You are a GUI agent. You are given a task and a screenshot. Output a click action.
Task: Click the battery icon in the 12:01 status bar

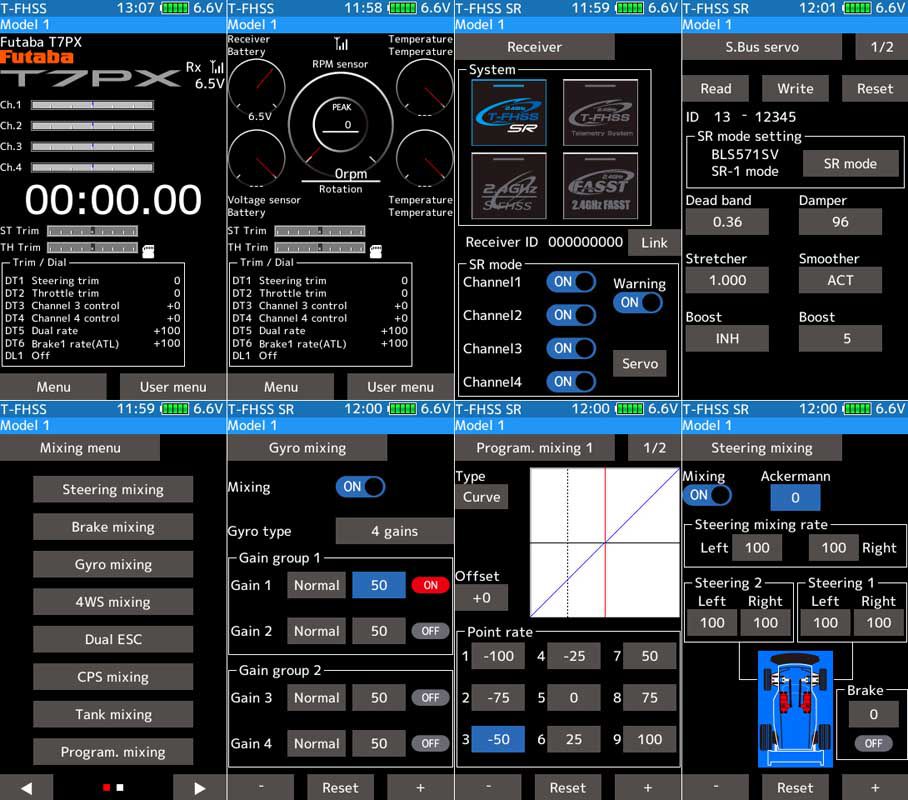click(x=857, y=8)
